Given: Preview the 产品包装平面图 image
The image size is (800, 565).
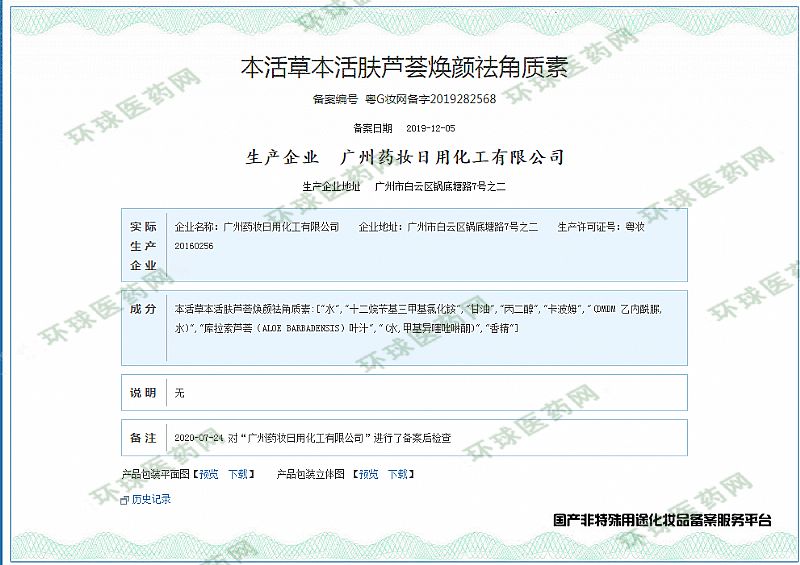Looking at the screenshot, I should pyautogui.click(x=208, y=474).
